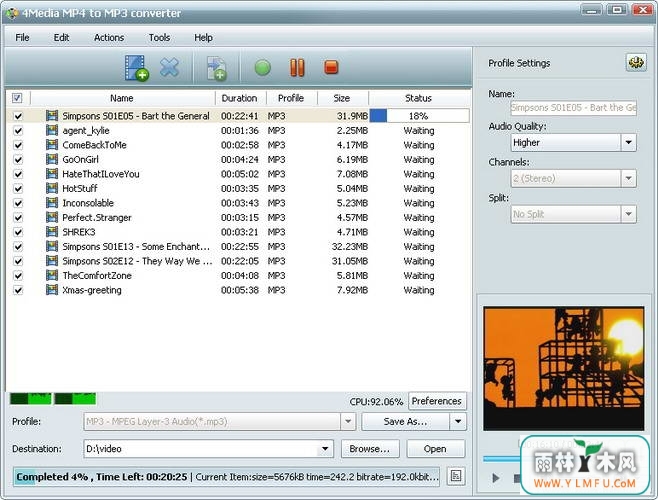Click file icon of SHREK3 row

pos(52,232)
